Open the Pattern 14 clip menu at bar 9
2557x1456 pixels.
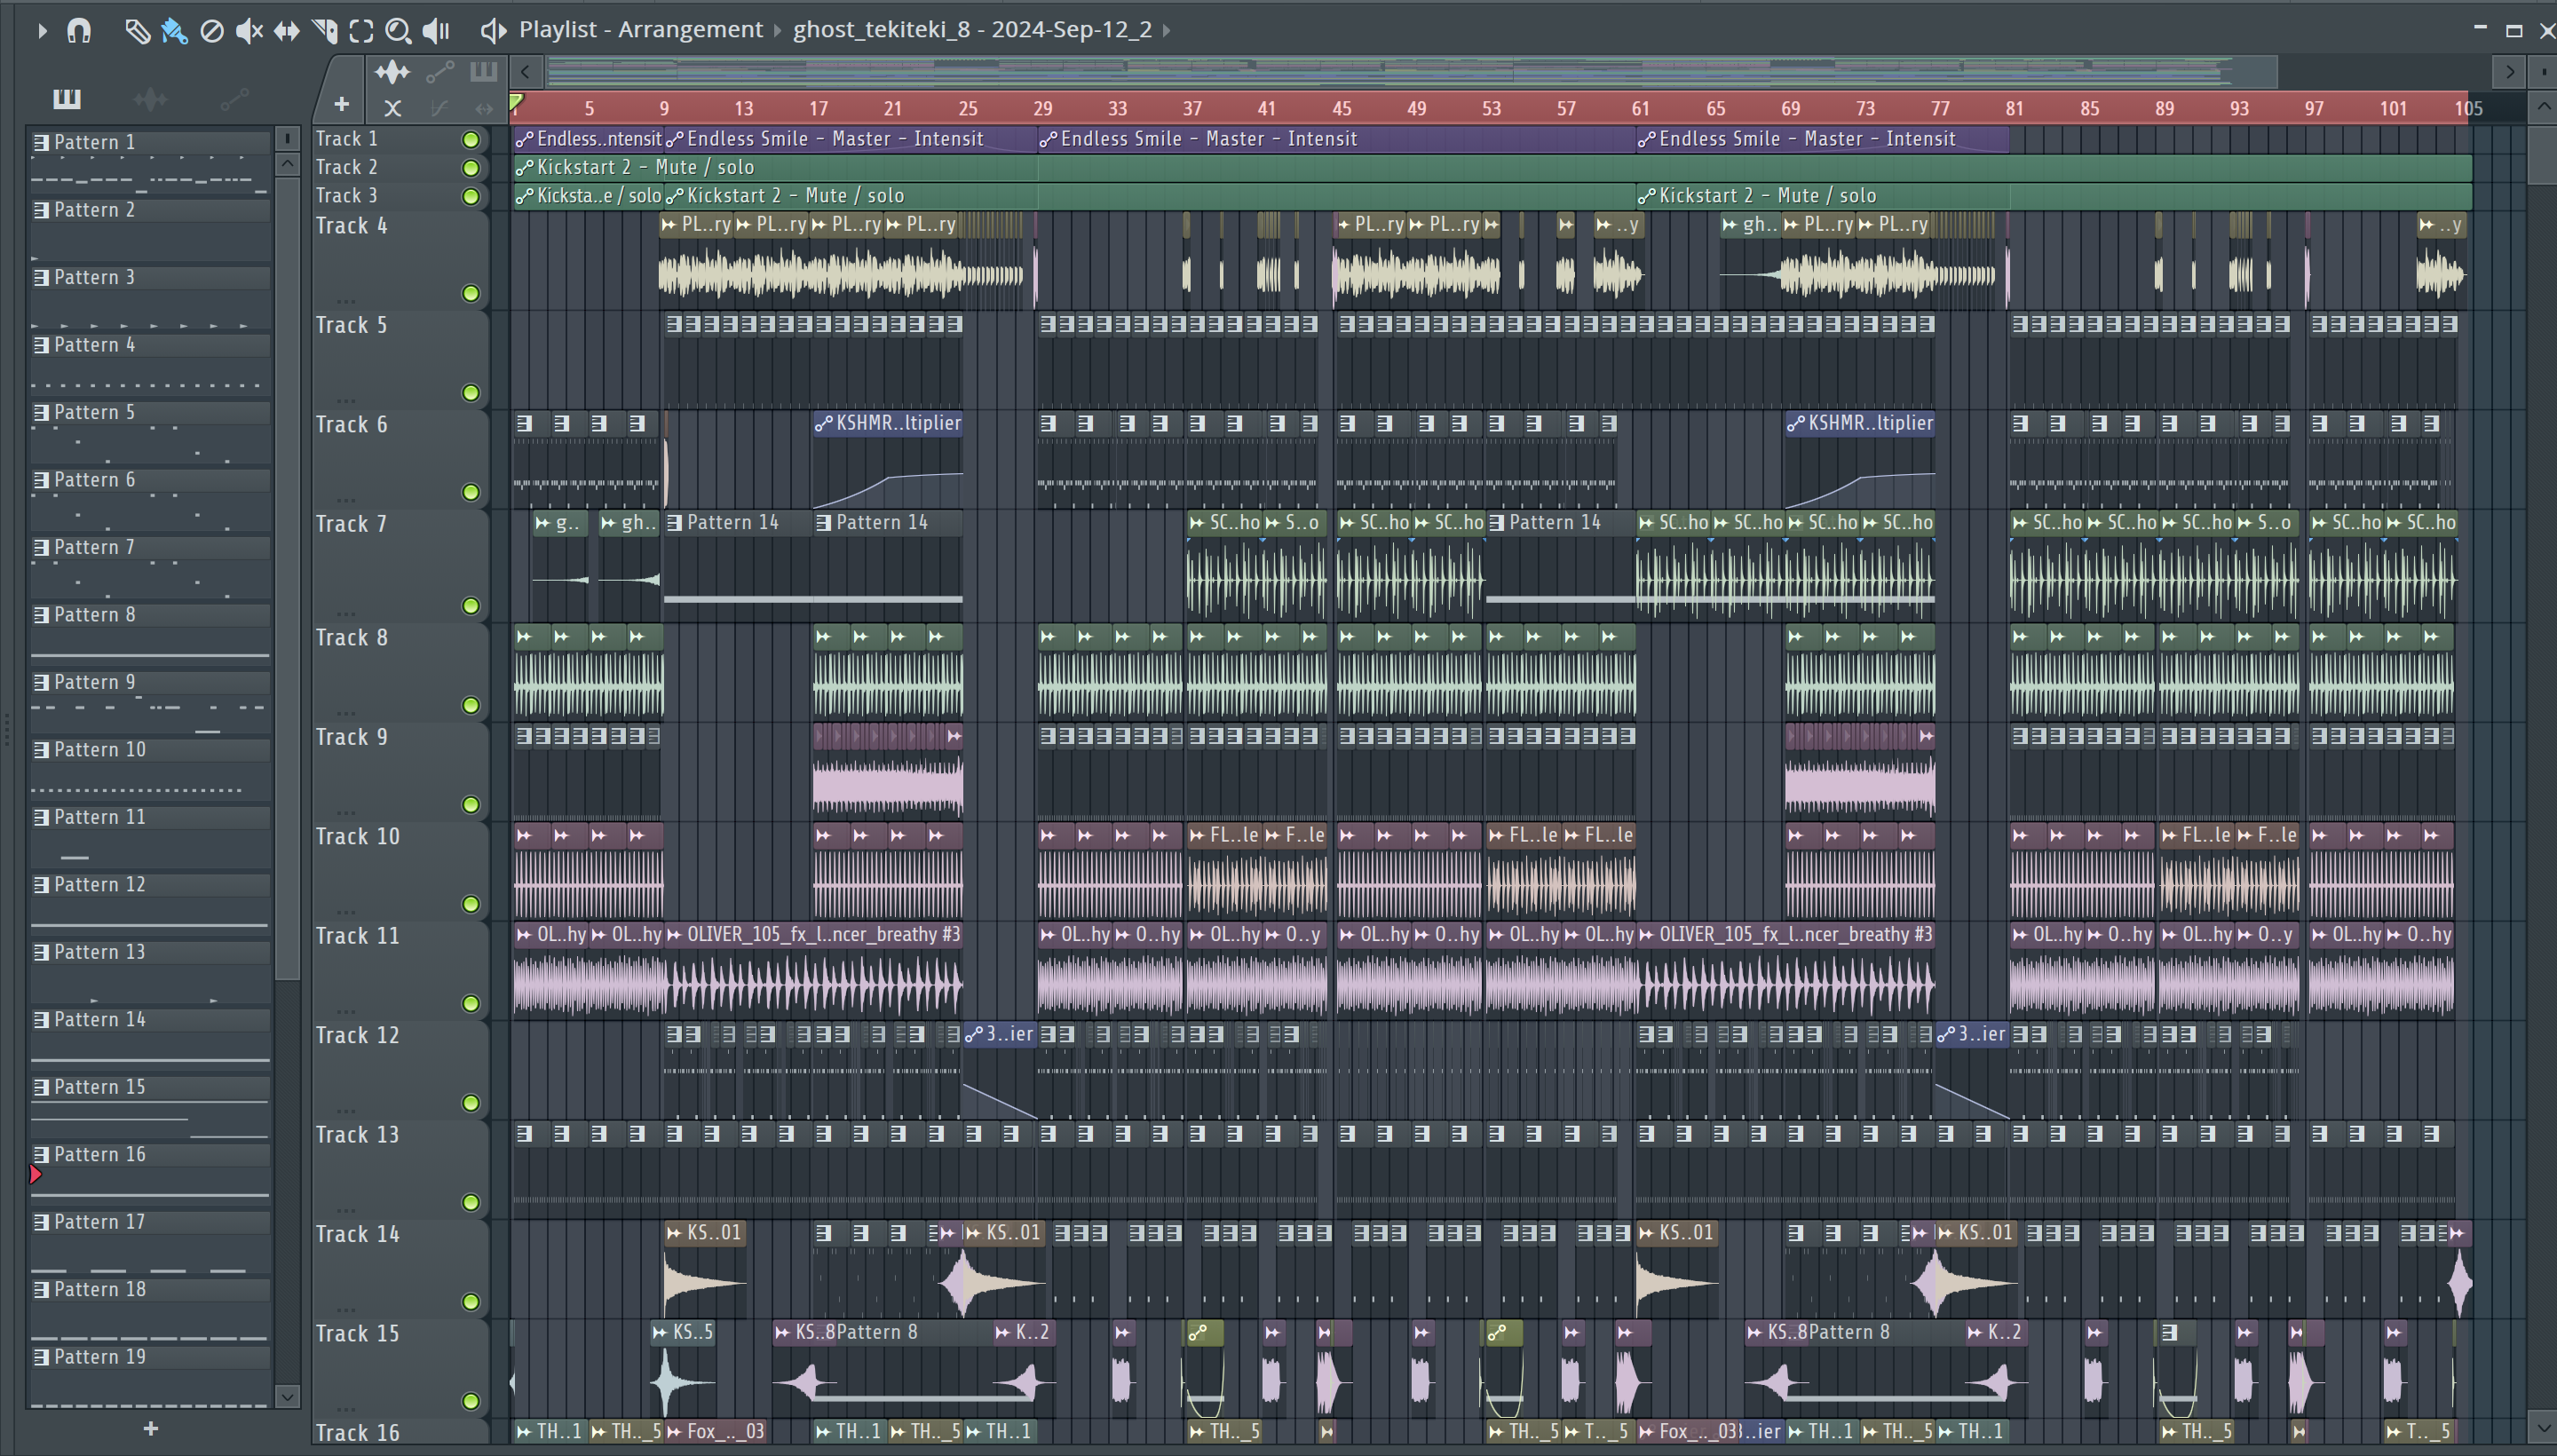[675, 522]
